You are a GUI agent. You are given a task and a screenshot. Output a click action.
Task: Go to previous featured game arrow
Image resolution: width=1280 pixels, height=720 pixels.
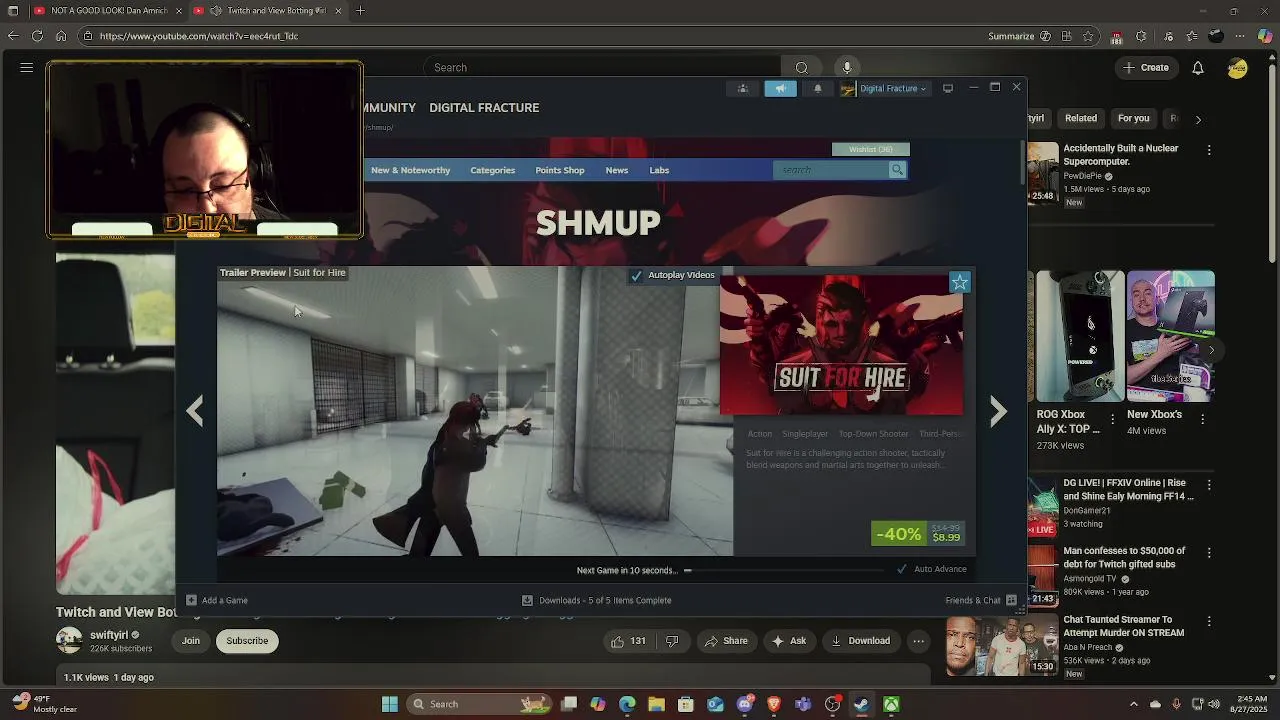coord(194,411)
